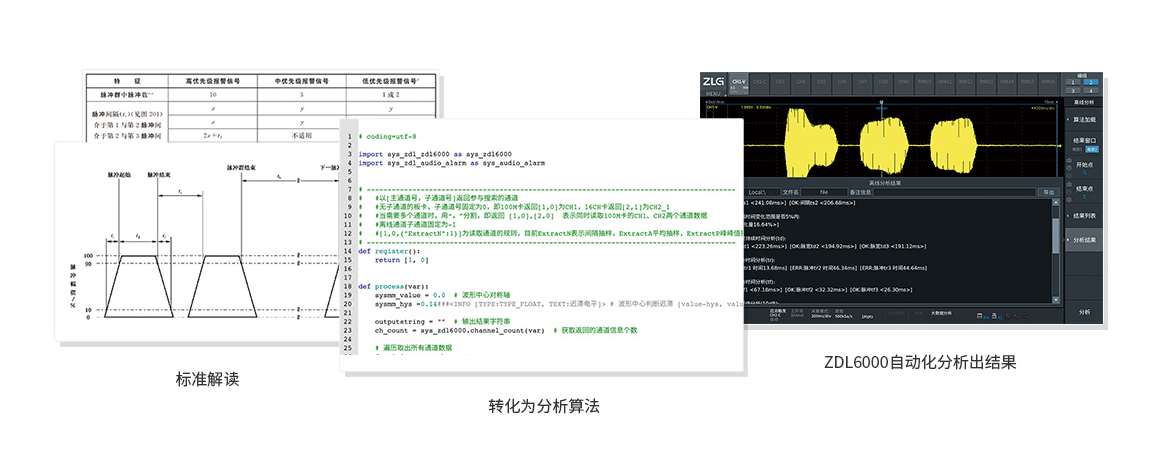Select the RIM12 channel tab

966,84
